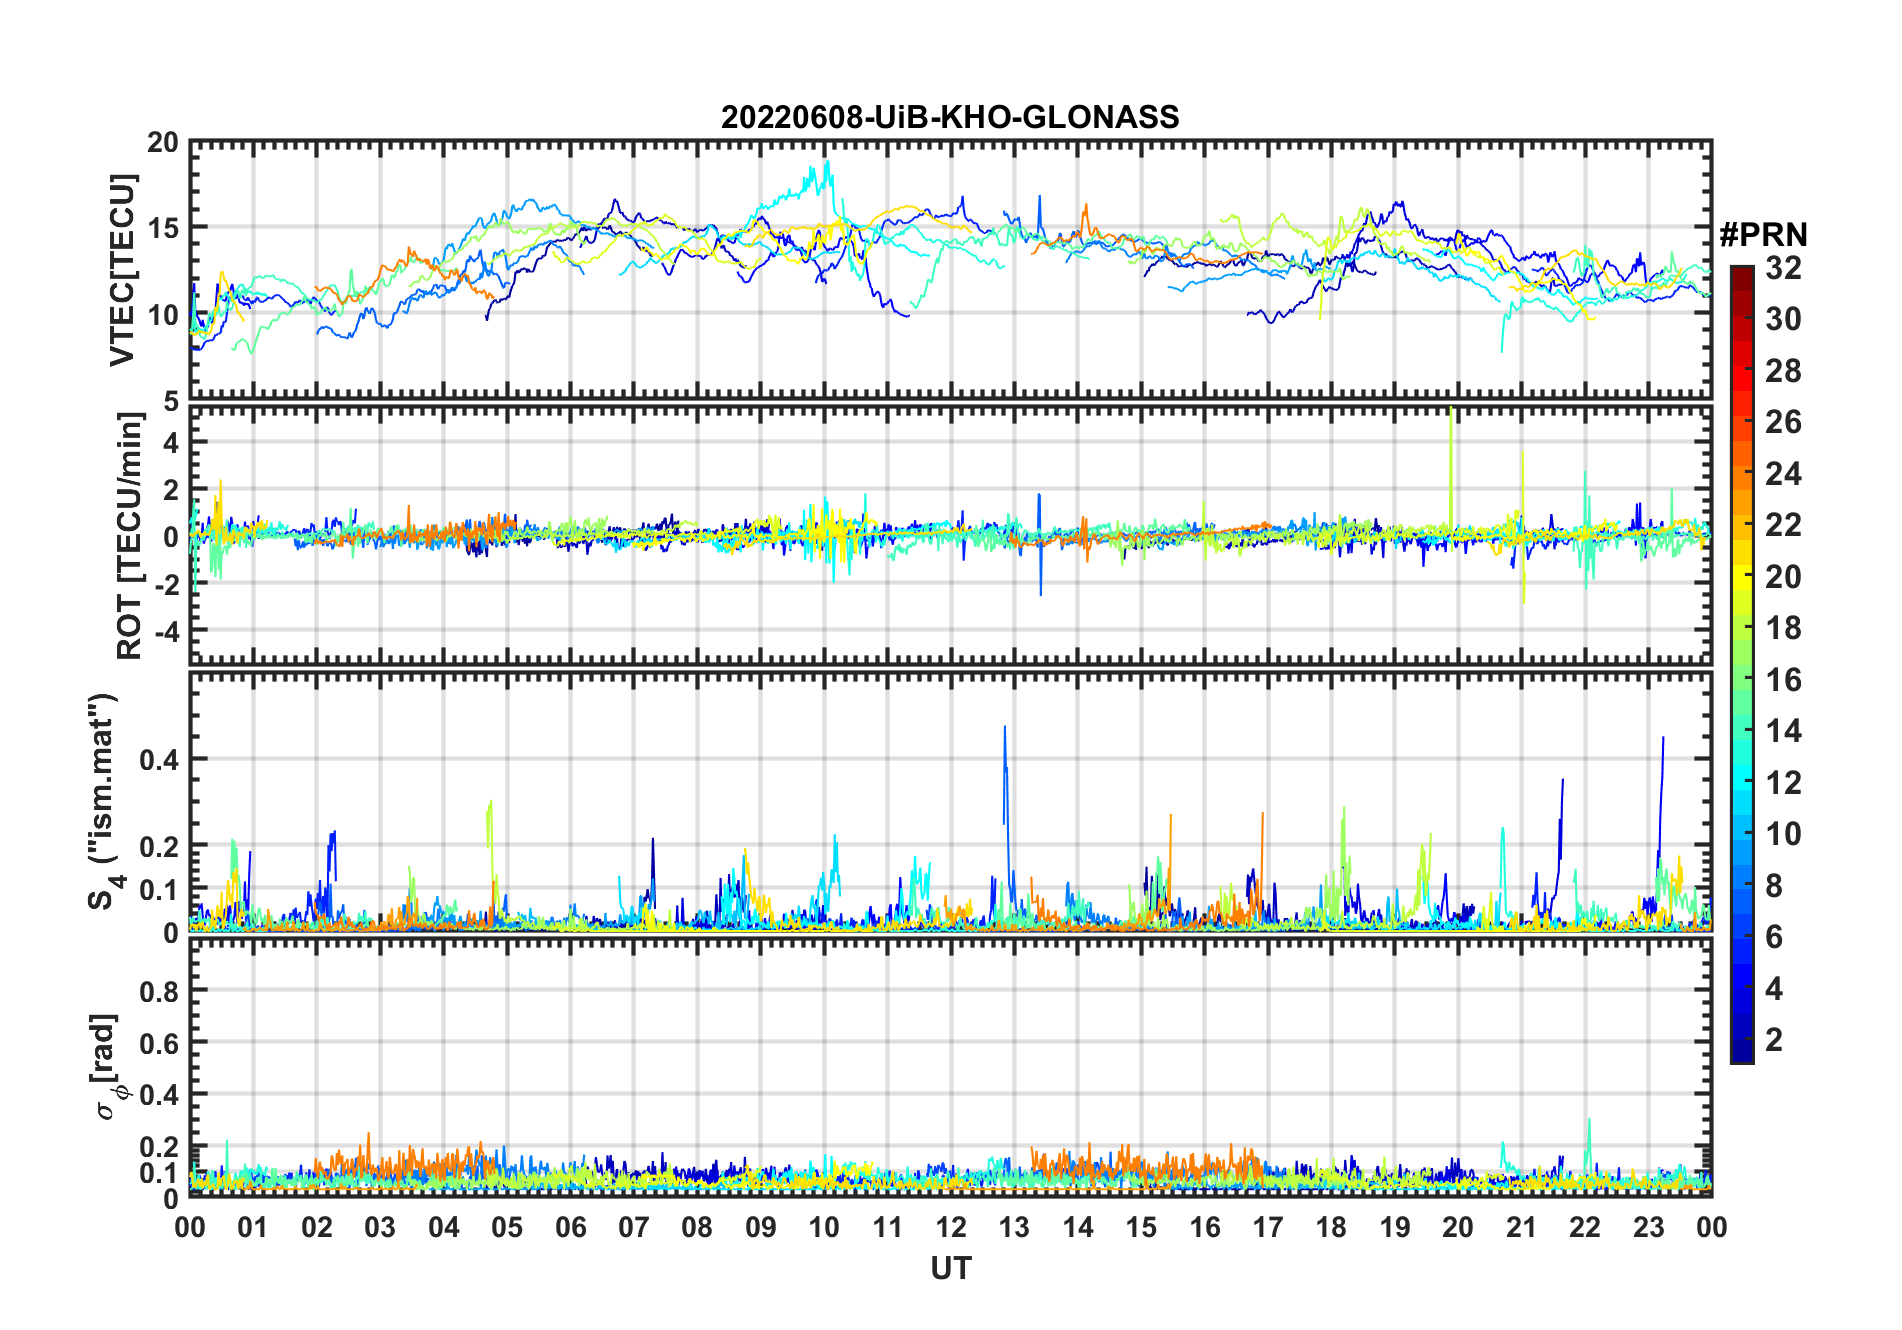Click x-axis hour tick 21
The width and height of the screenshot is (1902, 1330).
(1521, 1227)
